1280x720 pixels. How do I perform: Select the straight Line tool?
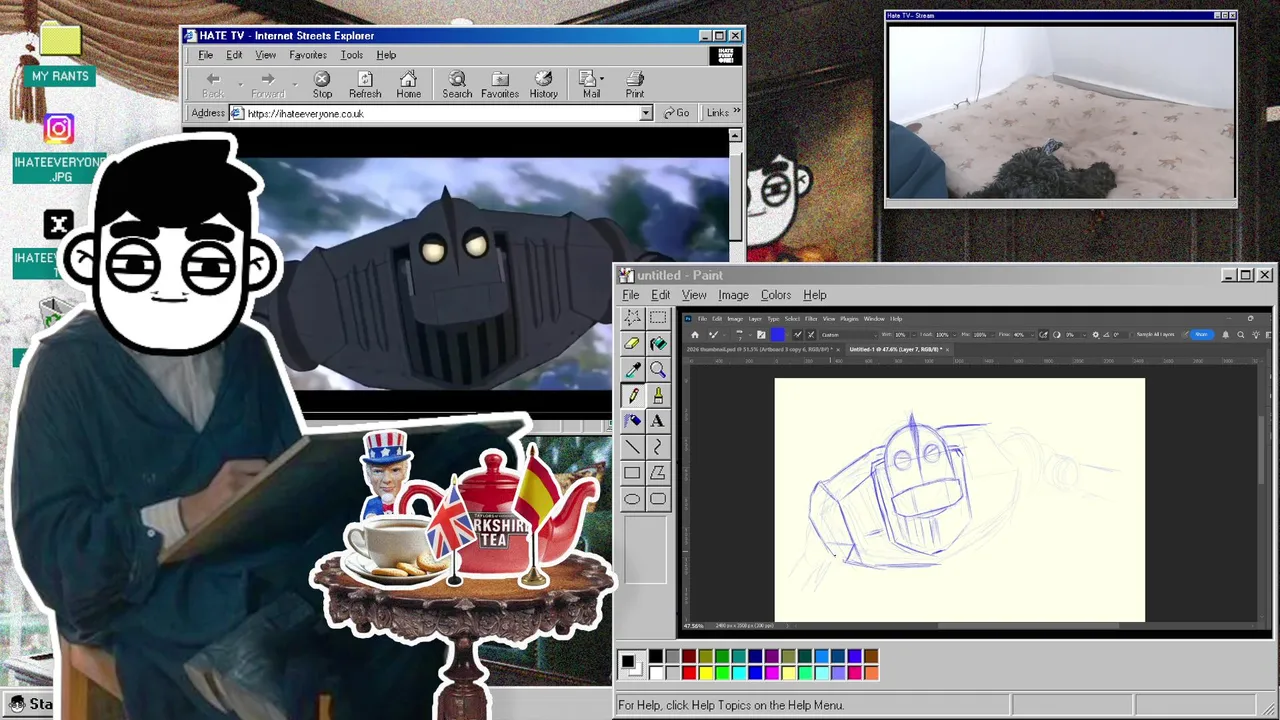coord(632,448)
